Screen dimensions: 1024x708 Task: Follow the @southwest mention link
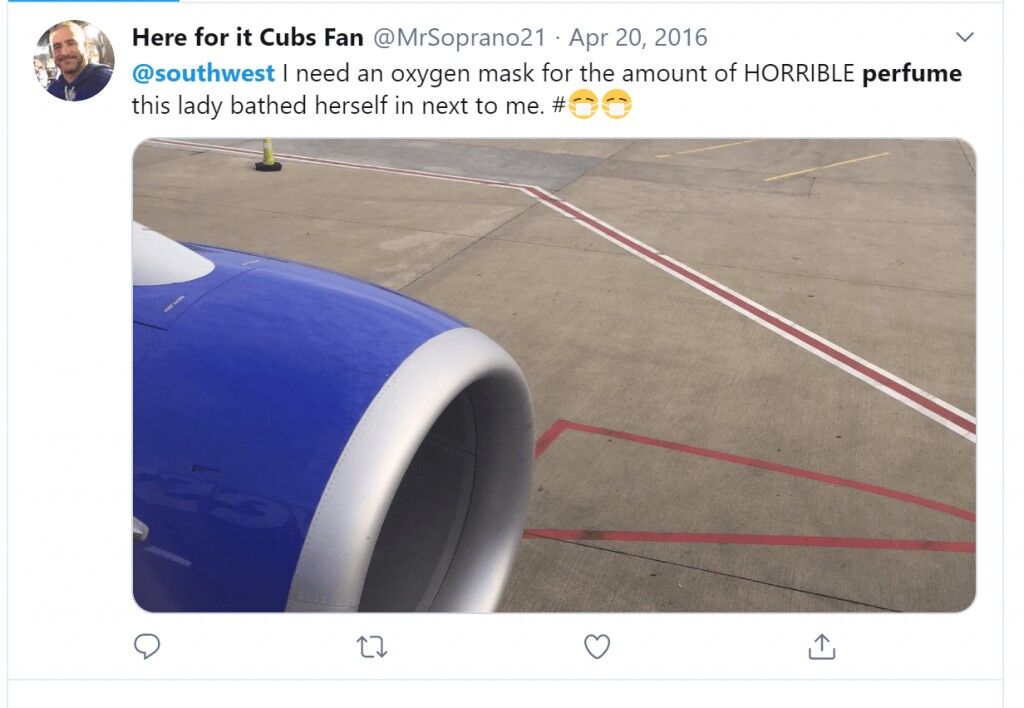click(x=203, y=73)
